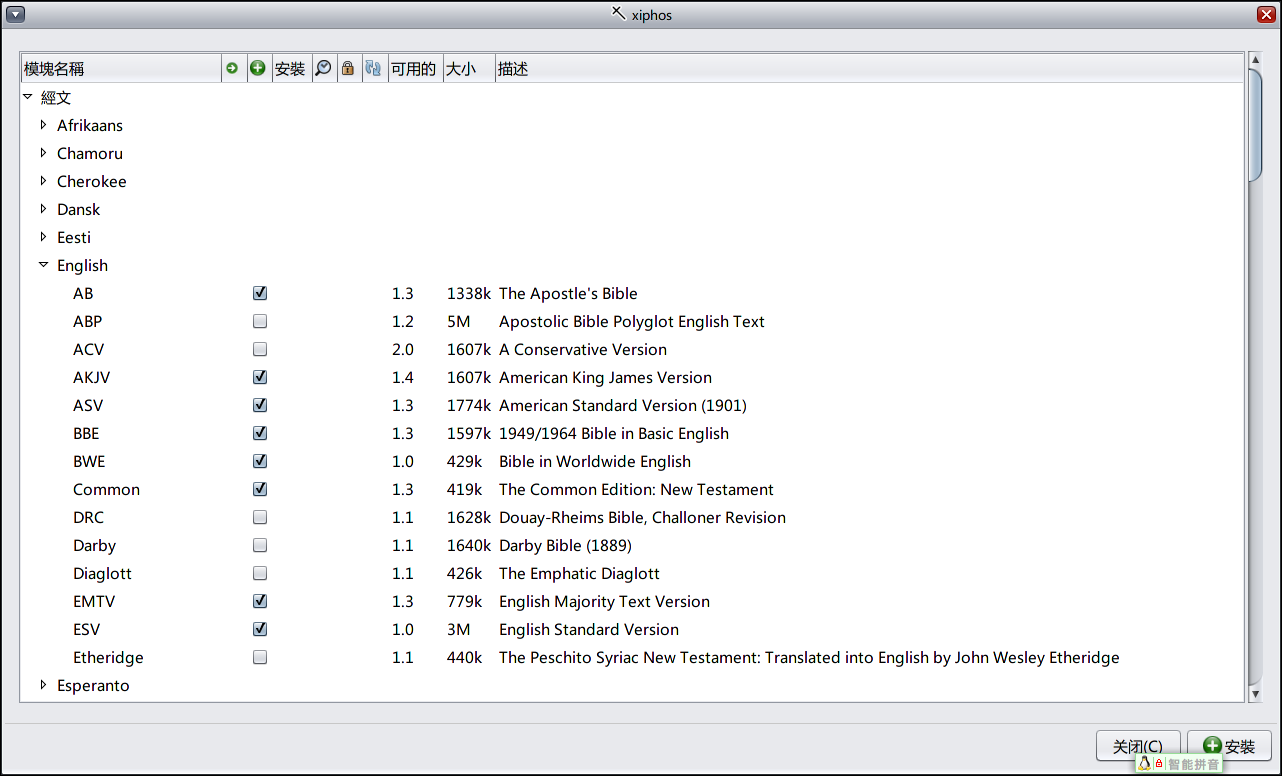Uncheck the ESV module checkbox
This screenshot has height=776, width=1282.
point(260,629)
